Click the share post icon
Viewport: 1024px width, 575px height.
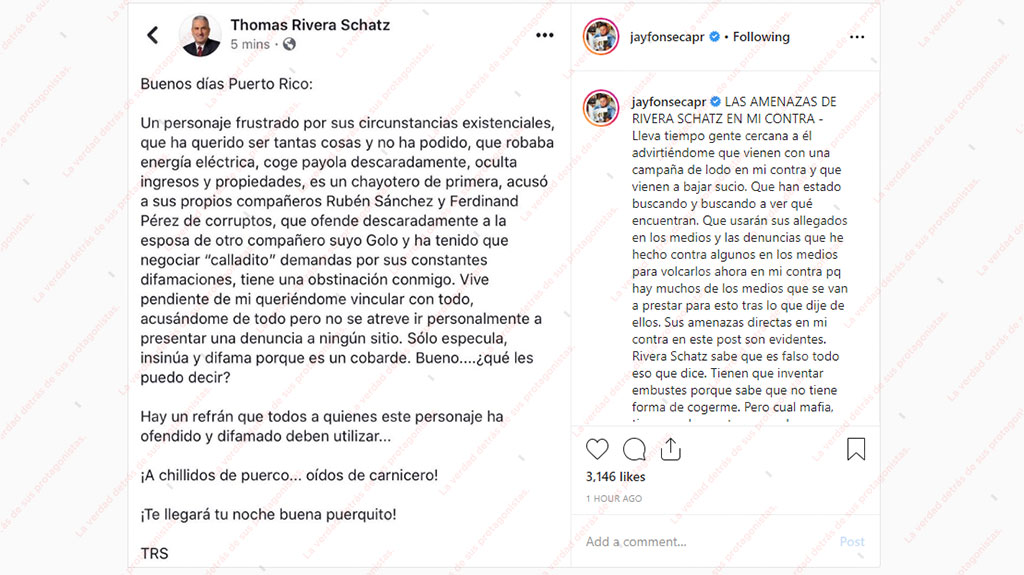pyautogui.click(x=670, y=450)
